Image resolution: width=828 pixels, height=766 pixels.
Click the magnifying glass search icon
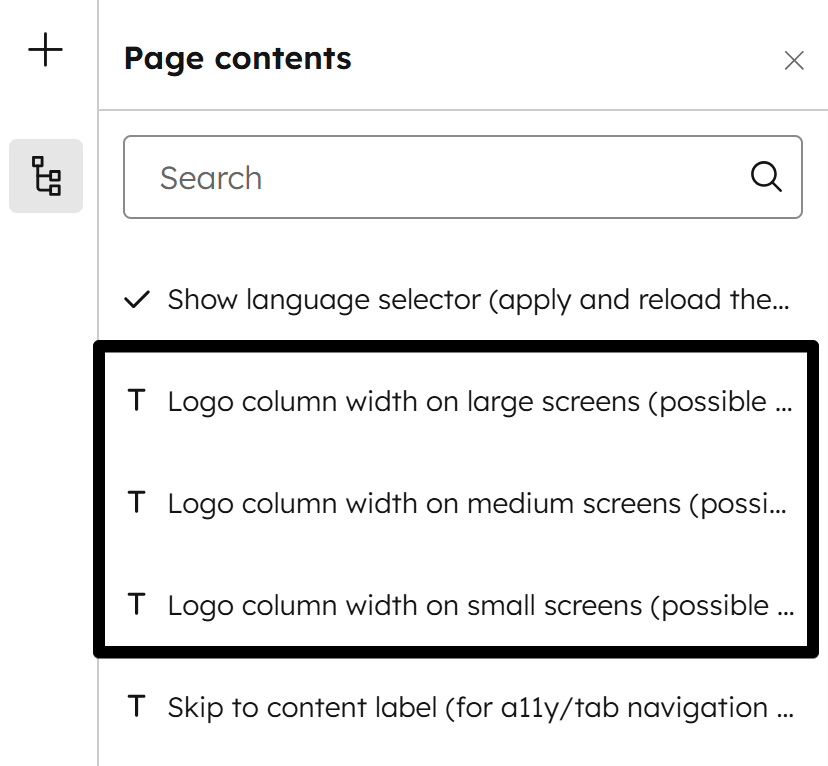(x=766, y=177)
